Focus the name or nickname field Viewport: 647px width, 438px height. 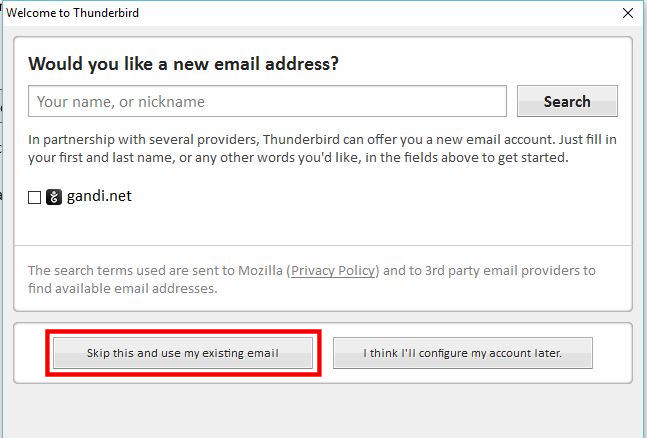268,101
